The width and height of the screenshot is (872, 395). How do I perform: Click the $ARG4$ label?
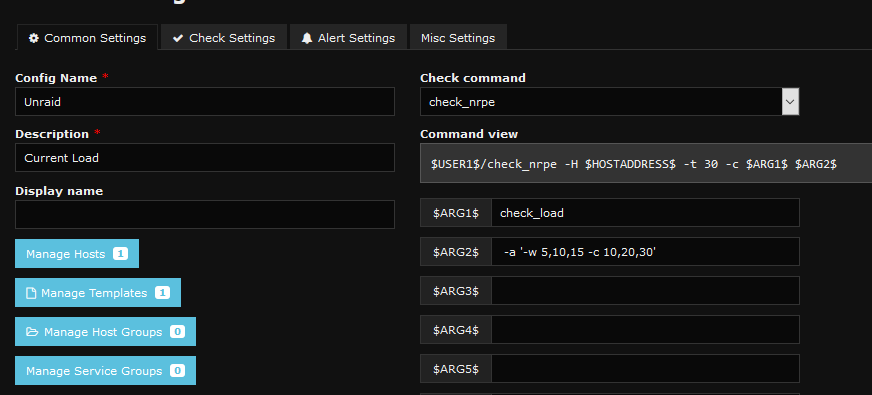456,330
